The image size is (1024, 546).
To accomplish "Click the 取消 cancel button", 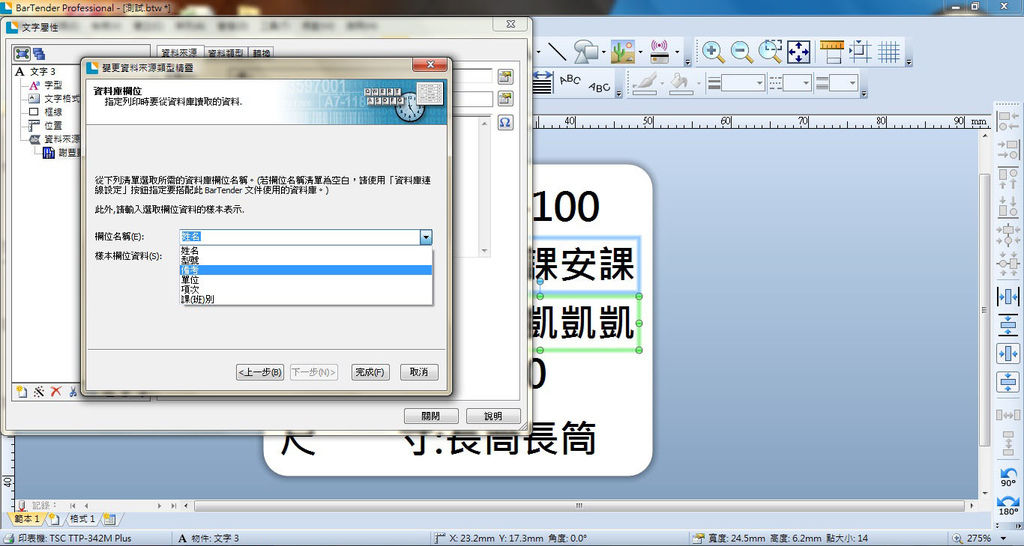I will pyautogui.click(x=419, y=372).
